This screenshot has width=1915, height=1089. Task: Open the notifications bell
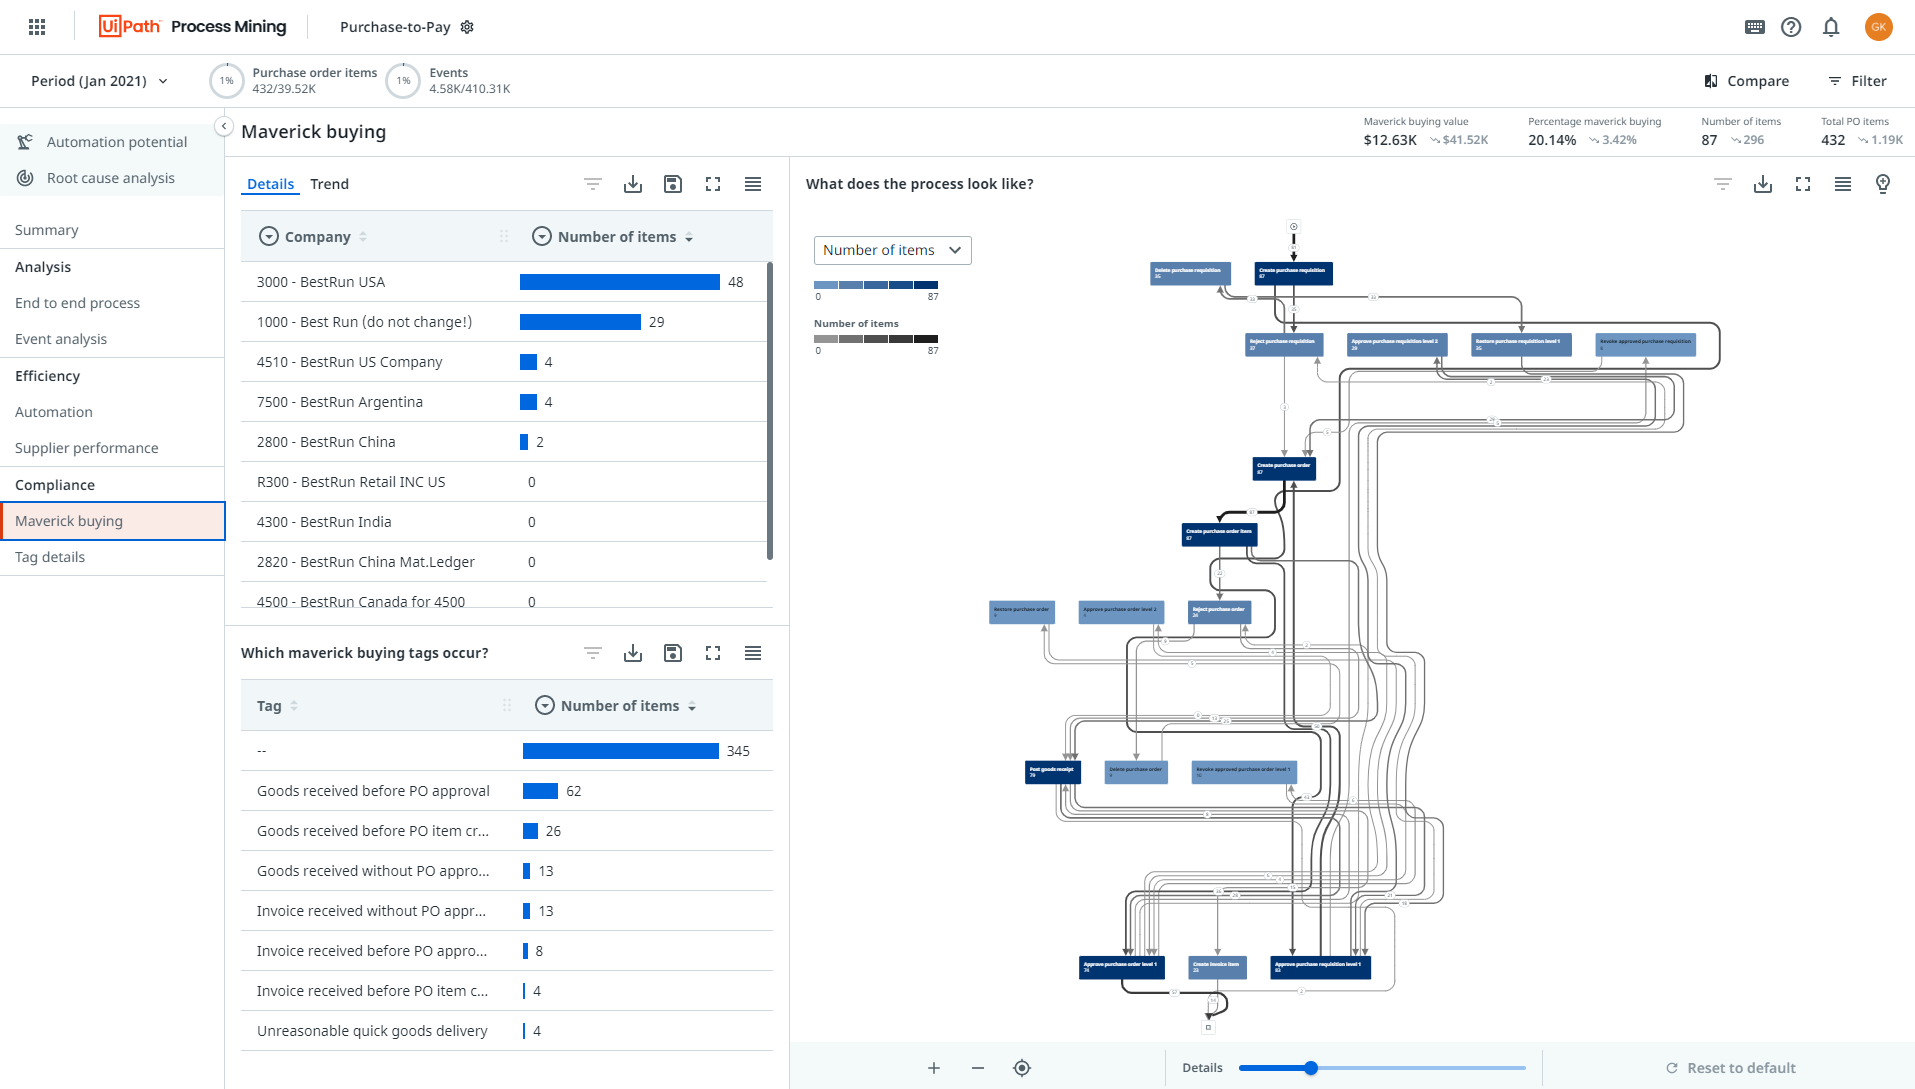[1831, 27]
